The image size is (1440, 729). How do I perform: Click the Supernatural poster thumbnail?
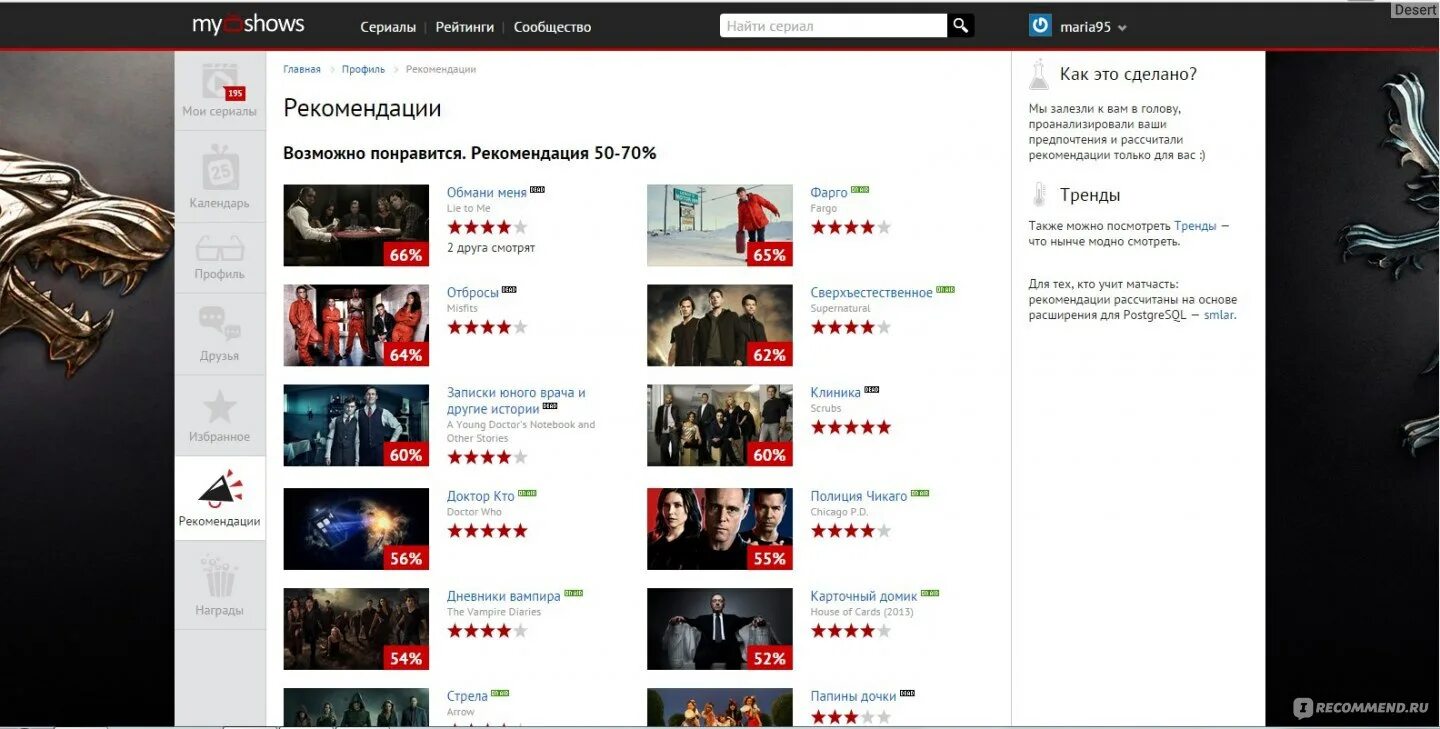click(720, 325)
